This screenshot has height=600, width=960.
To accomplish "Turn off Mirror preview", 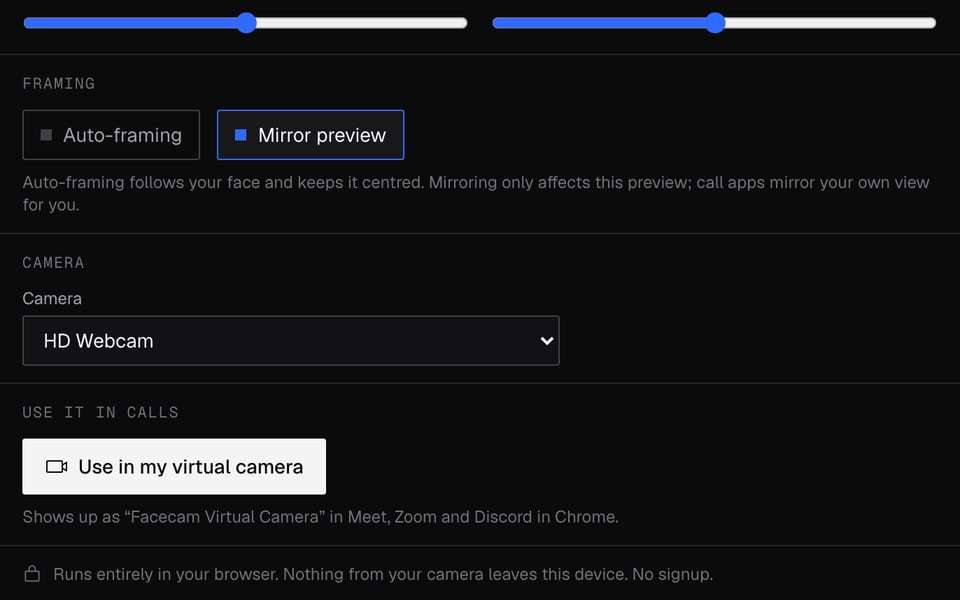I will pos(310,135).
